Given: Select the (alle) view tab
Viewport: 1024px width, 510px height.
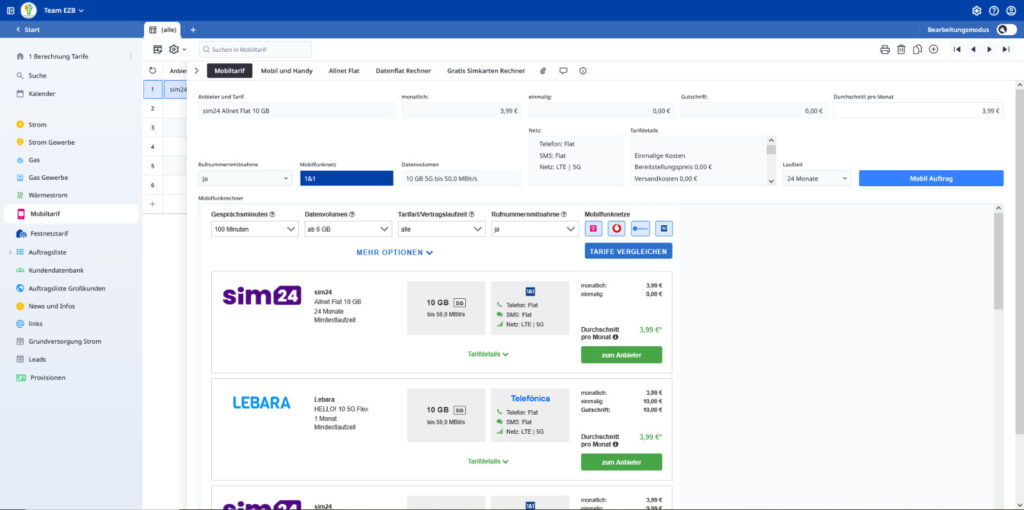Looking at the screenshot, I should (x=163, y=30).
